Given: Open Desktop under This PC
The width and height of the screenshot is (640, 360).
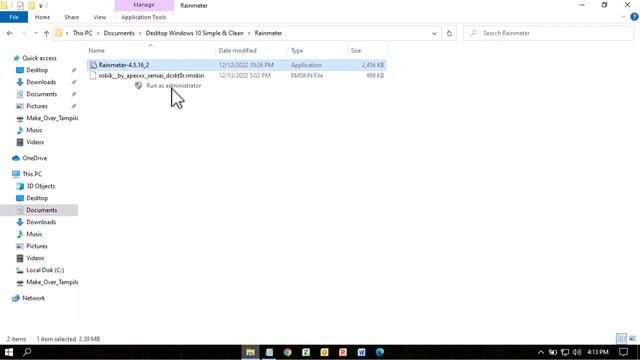Looking at the screenshot, I should pos(37,198).
